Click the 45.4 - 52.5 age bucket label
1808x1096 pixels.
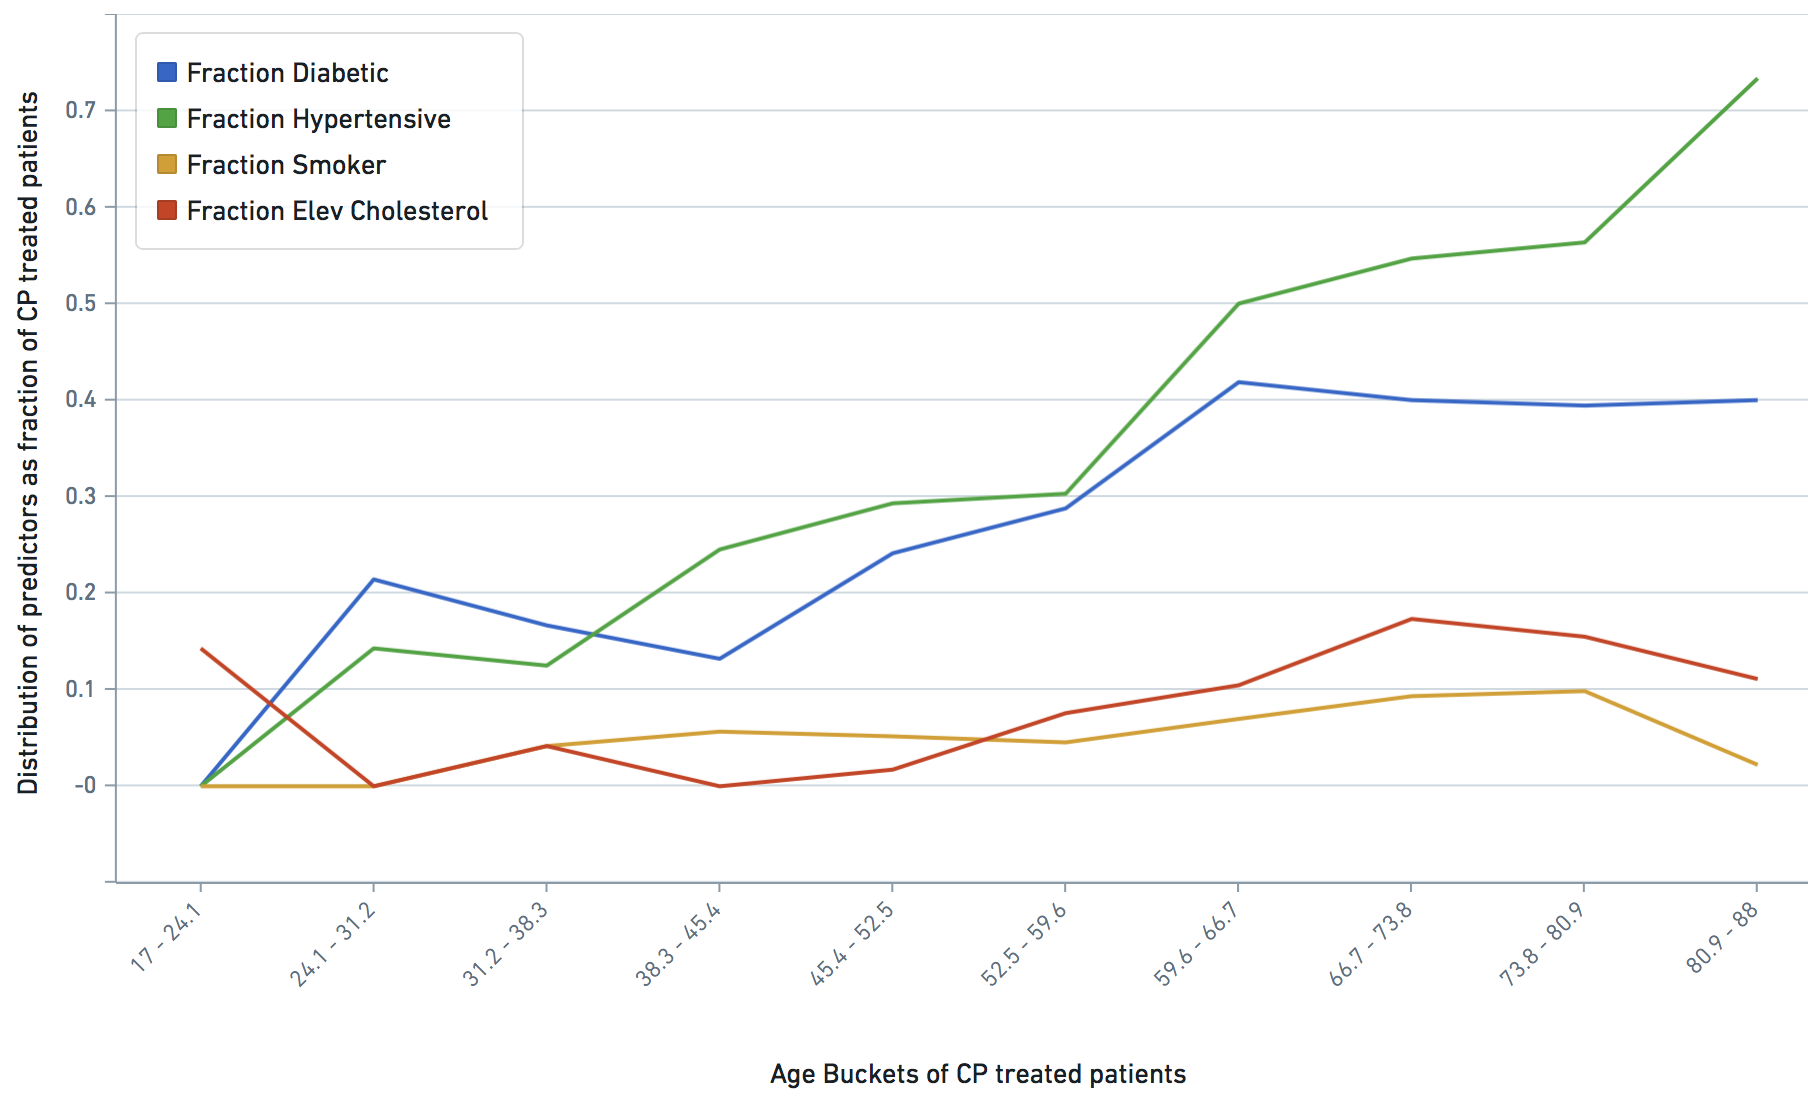[853, 944]
